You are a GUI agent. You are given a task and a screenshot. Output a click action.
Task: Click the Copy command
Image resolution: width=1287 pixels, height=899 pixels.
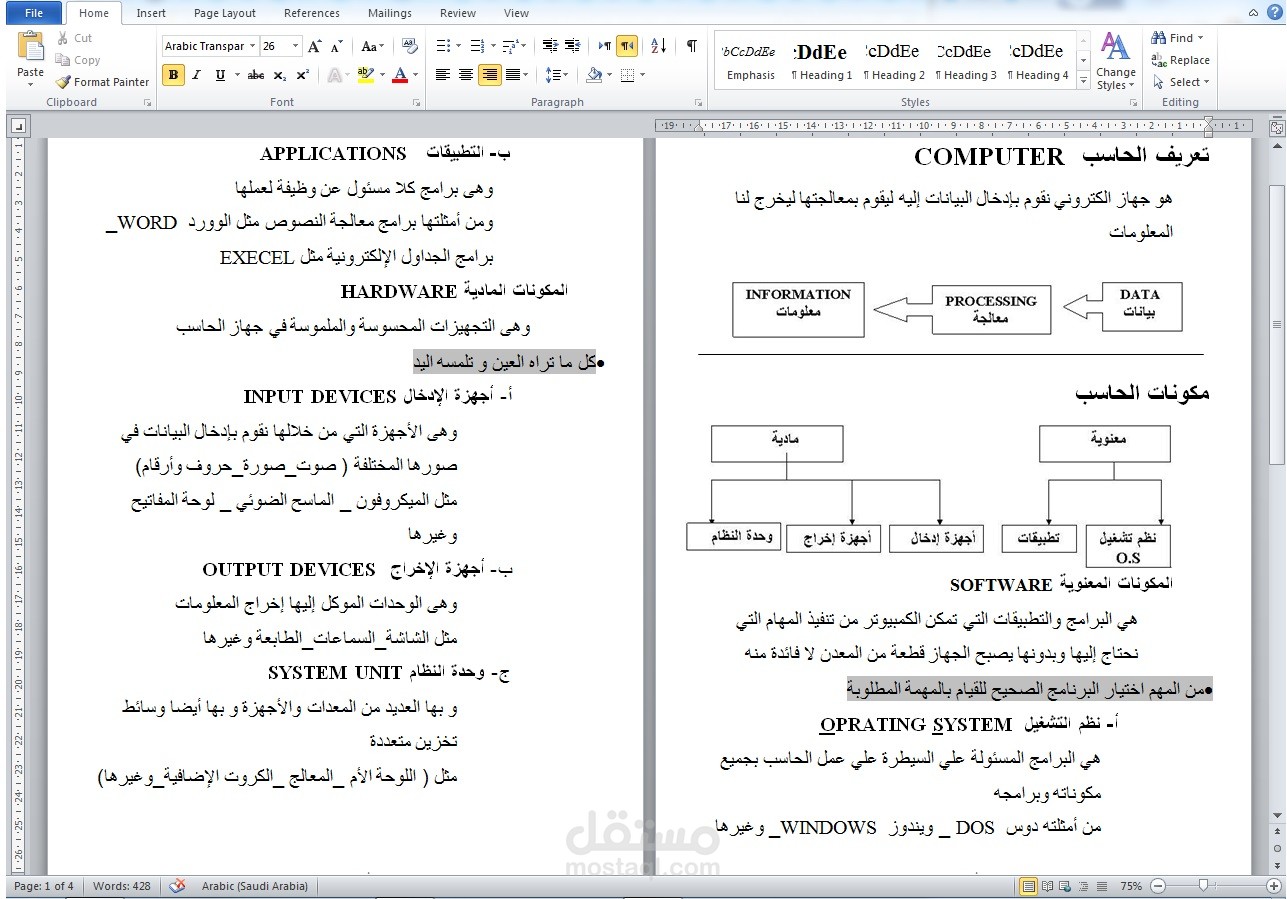pyautogui.click(x=78, y=60)
